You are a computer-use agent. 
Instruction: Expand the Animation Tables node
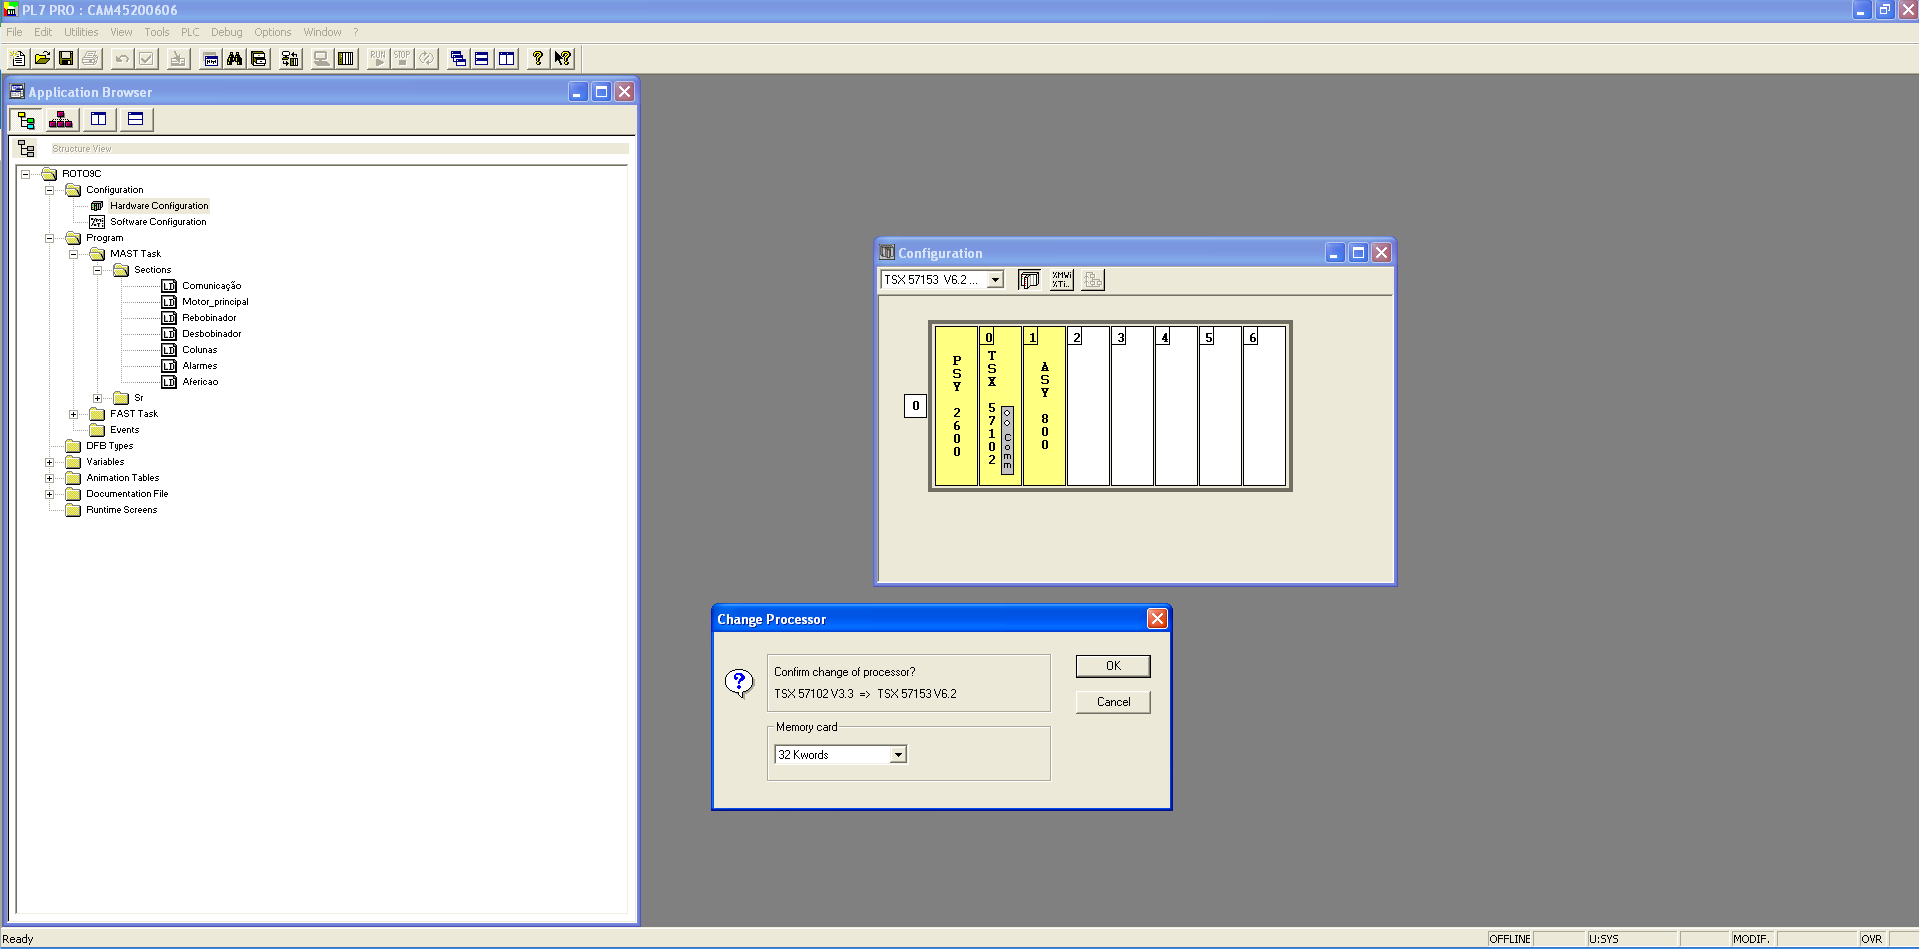50,478
